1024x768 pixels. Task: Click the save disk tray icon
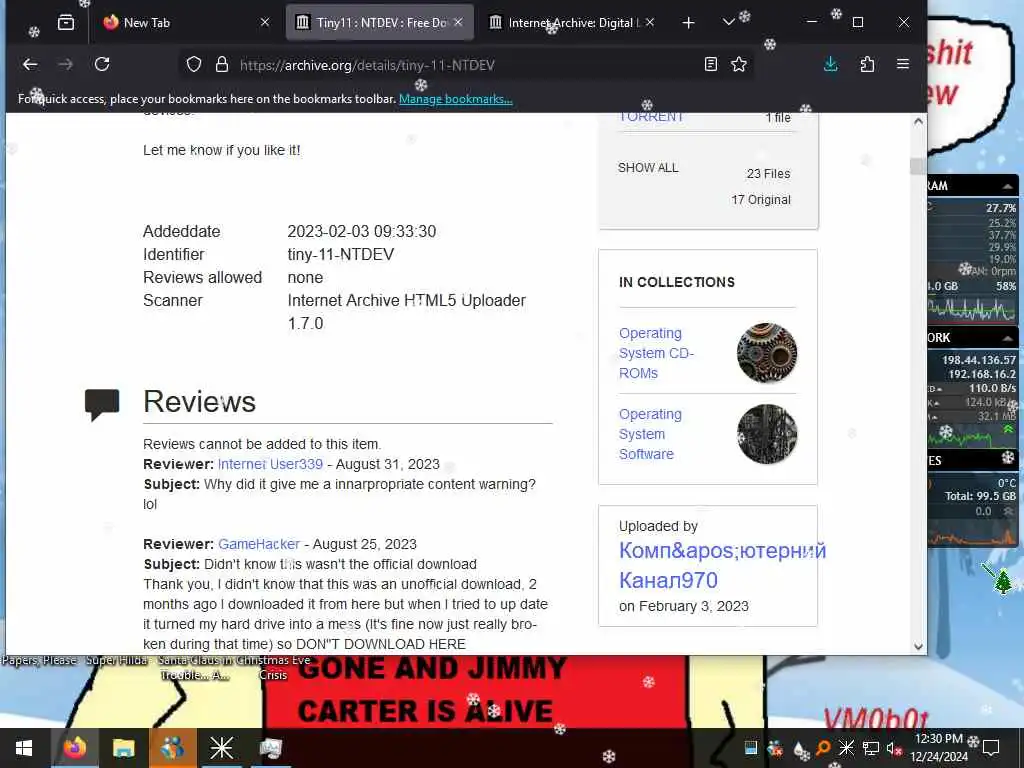[751, 748]
